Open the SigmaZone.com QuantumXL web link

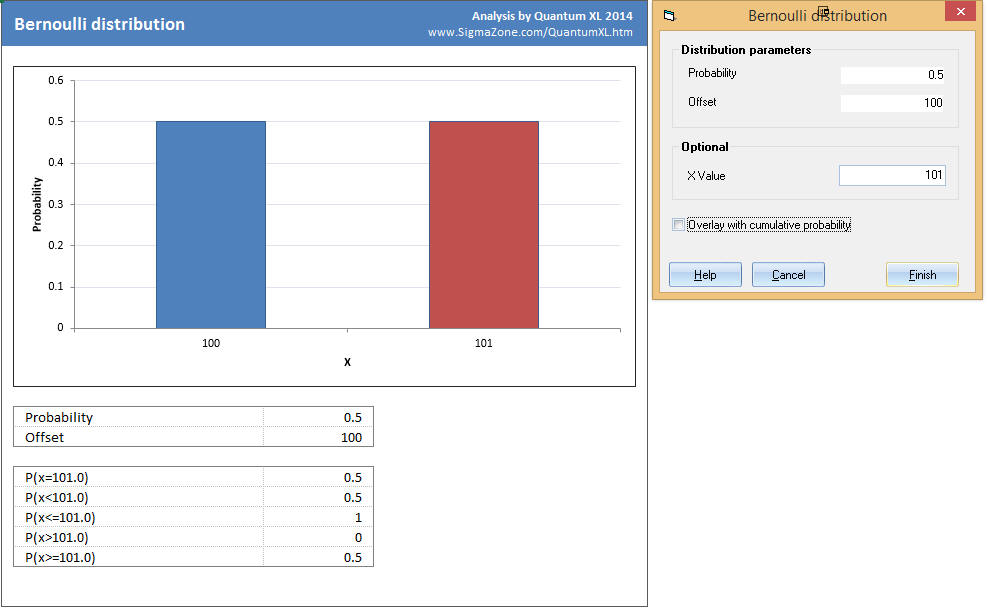coord(530,33)
